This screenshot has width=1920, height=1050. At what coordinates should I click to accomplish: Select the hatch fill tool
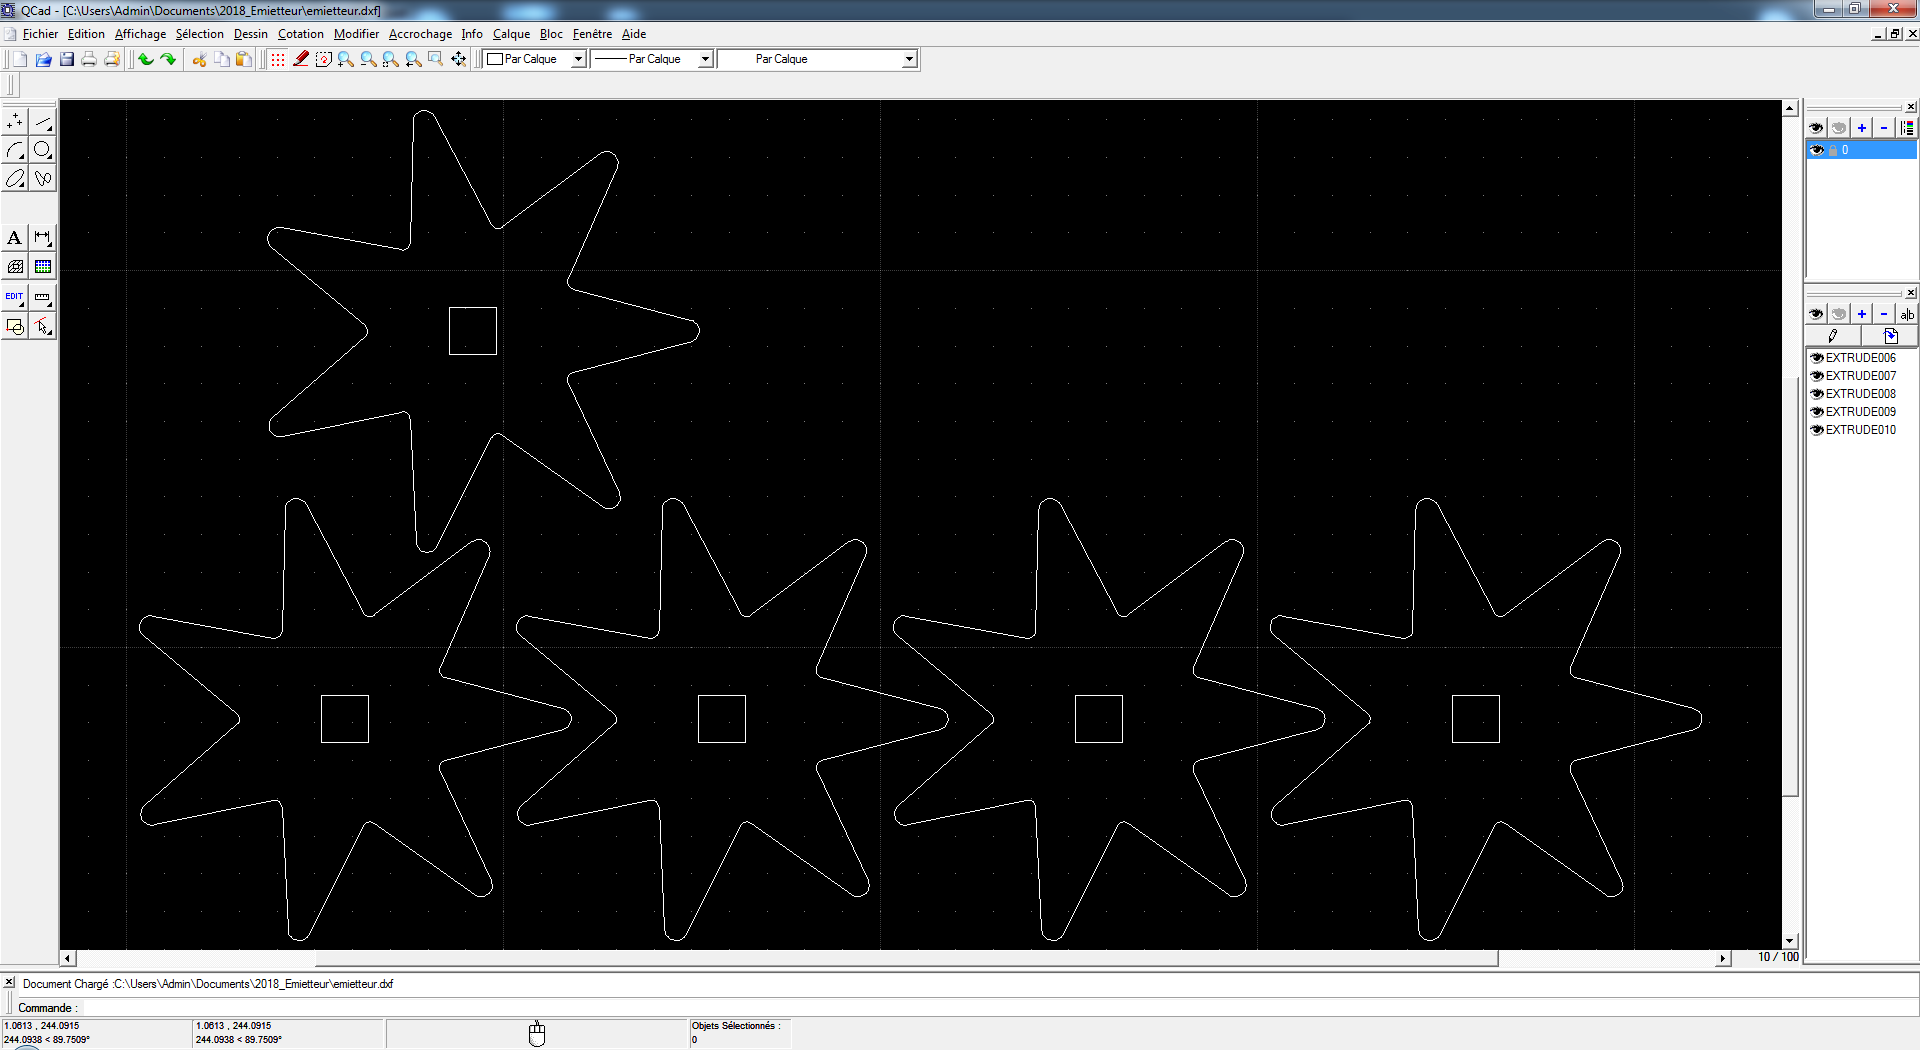point(15,267)
